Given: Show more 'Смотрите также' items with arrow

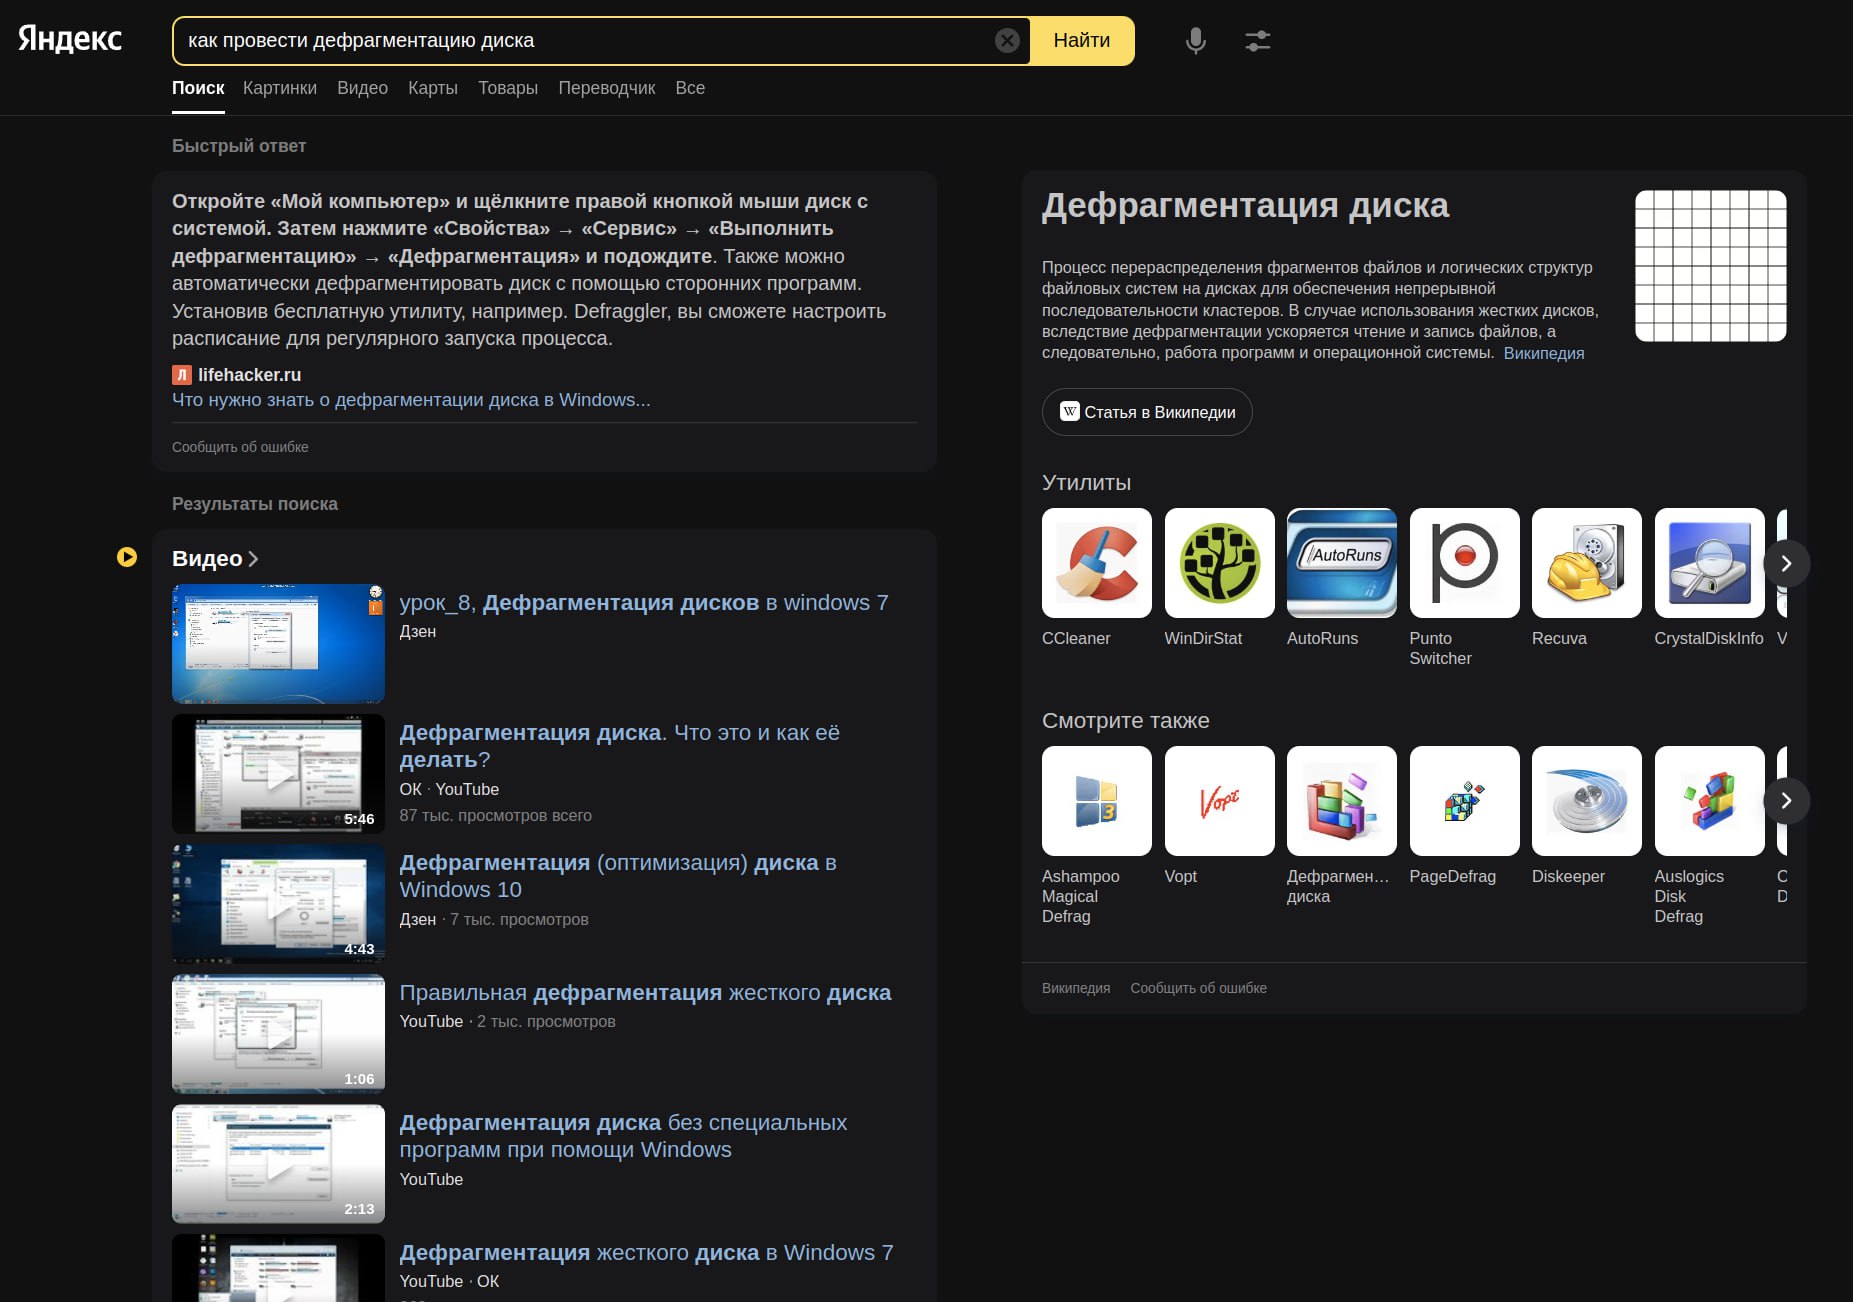Looking at the screenshot, I should click(x=1786, y=801).
